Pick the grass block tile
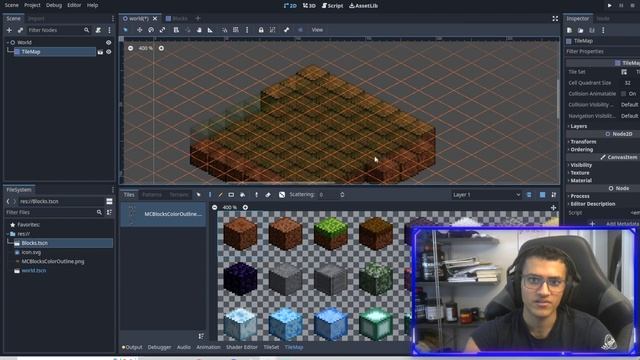The width and height of the screenshot is (640, 360). [x=331, y=233]
